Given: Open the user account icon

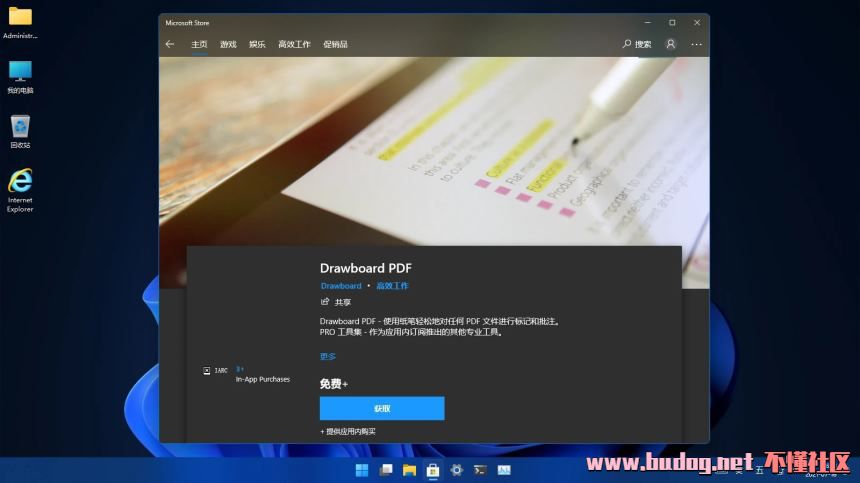Looking at the screenshot, I should 671,44.
